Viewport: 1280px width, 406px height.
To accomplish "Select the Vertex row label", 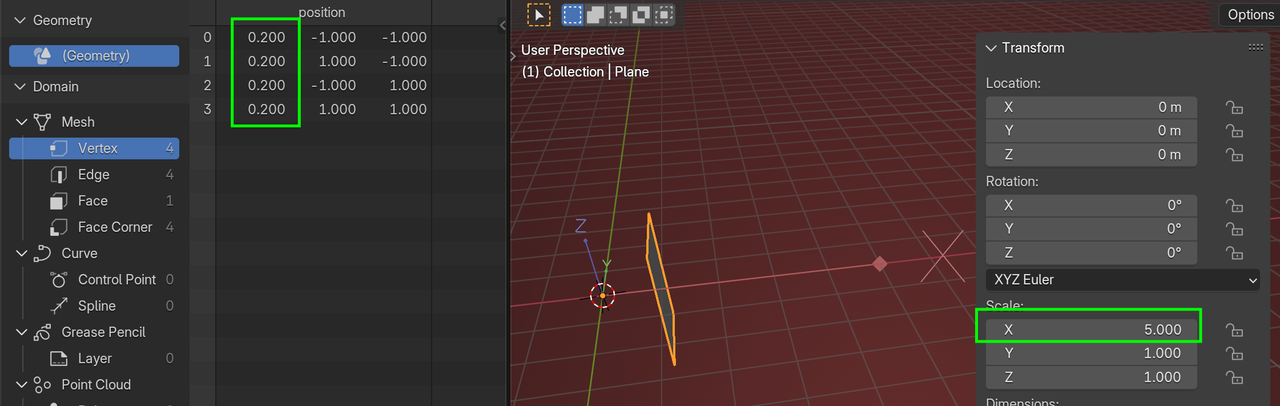I will (x=98, y=148).
